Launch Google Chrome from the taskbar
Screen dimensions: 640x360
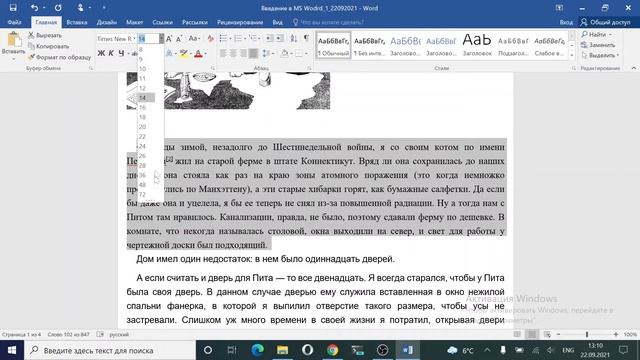click(332, 350)
